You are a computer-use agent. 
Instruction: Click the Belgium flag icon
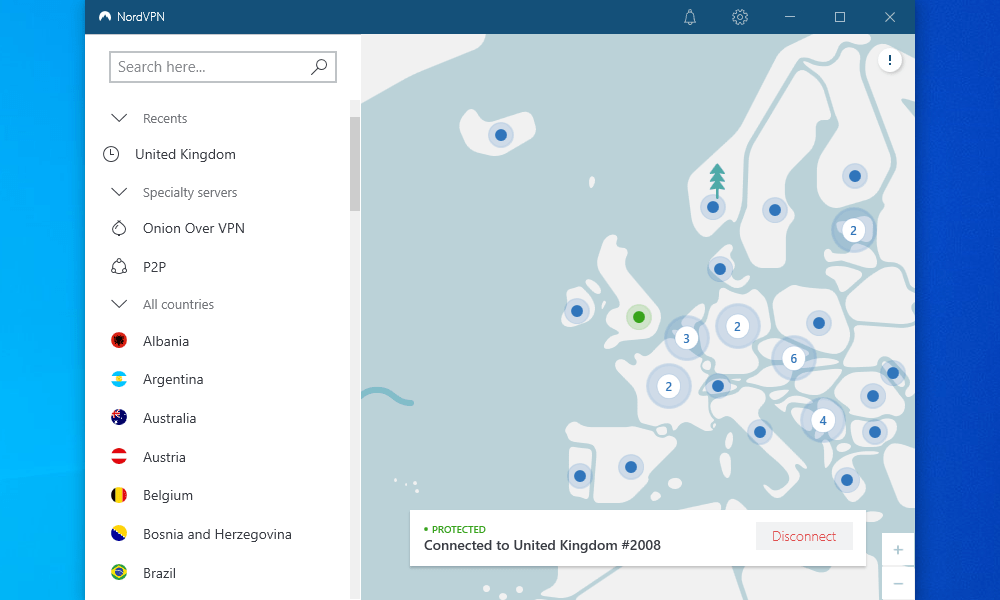pos(119,495)
